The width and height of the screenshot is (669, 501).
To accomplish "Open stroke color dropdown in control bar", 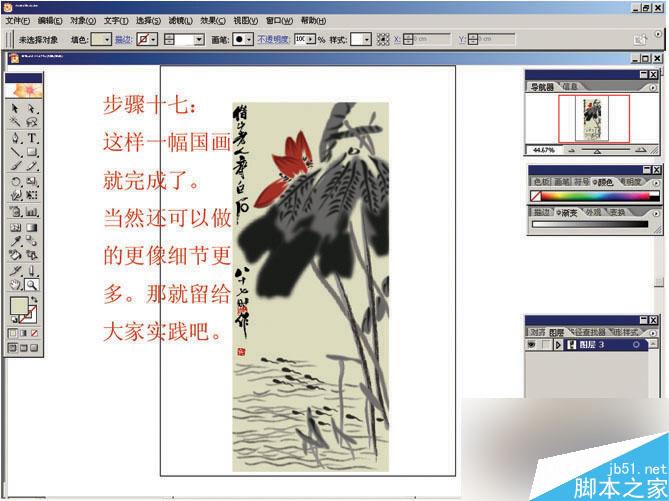I will [x=154, y=40].
